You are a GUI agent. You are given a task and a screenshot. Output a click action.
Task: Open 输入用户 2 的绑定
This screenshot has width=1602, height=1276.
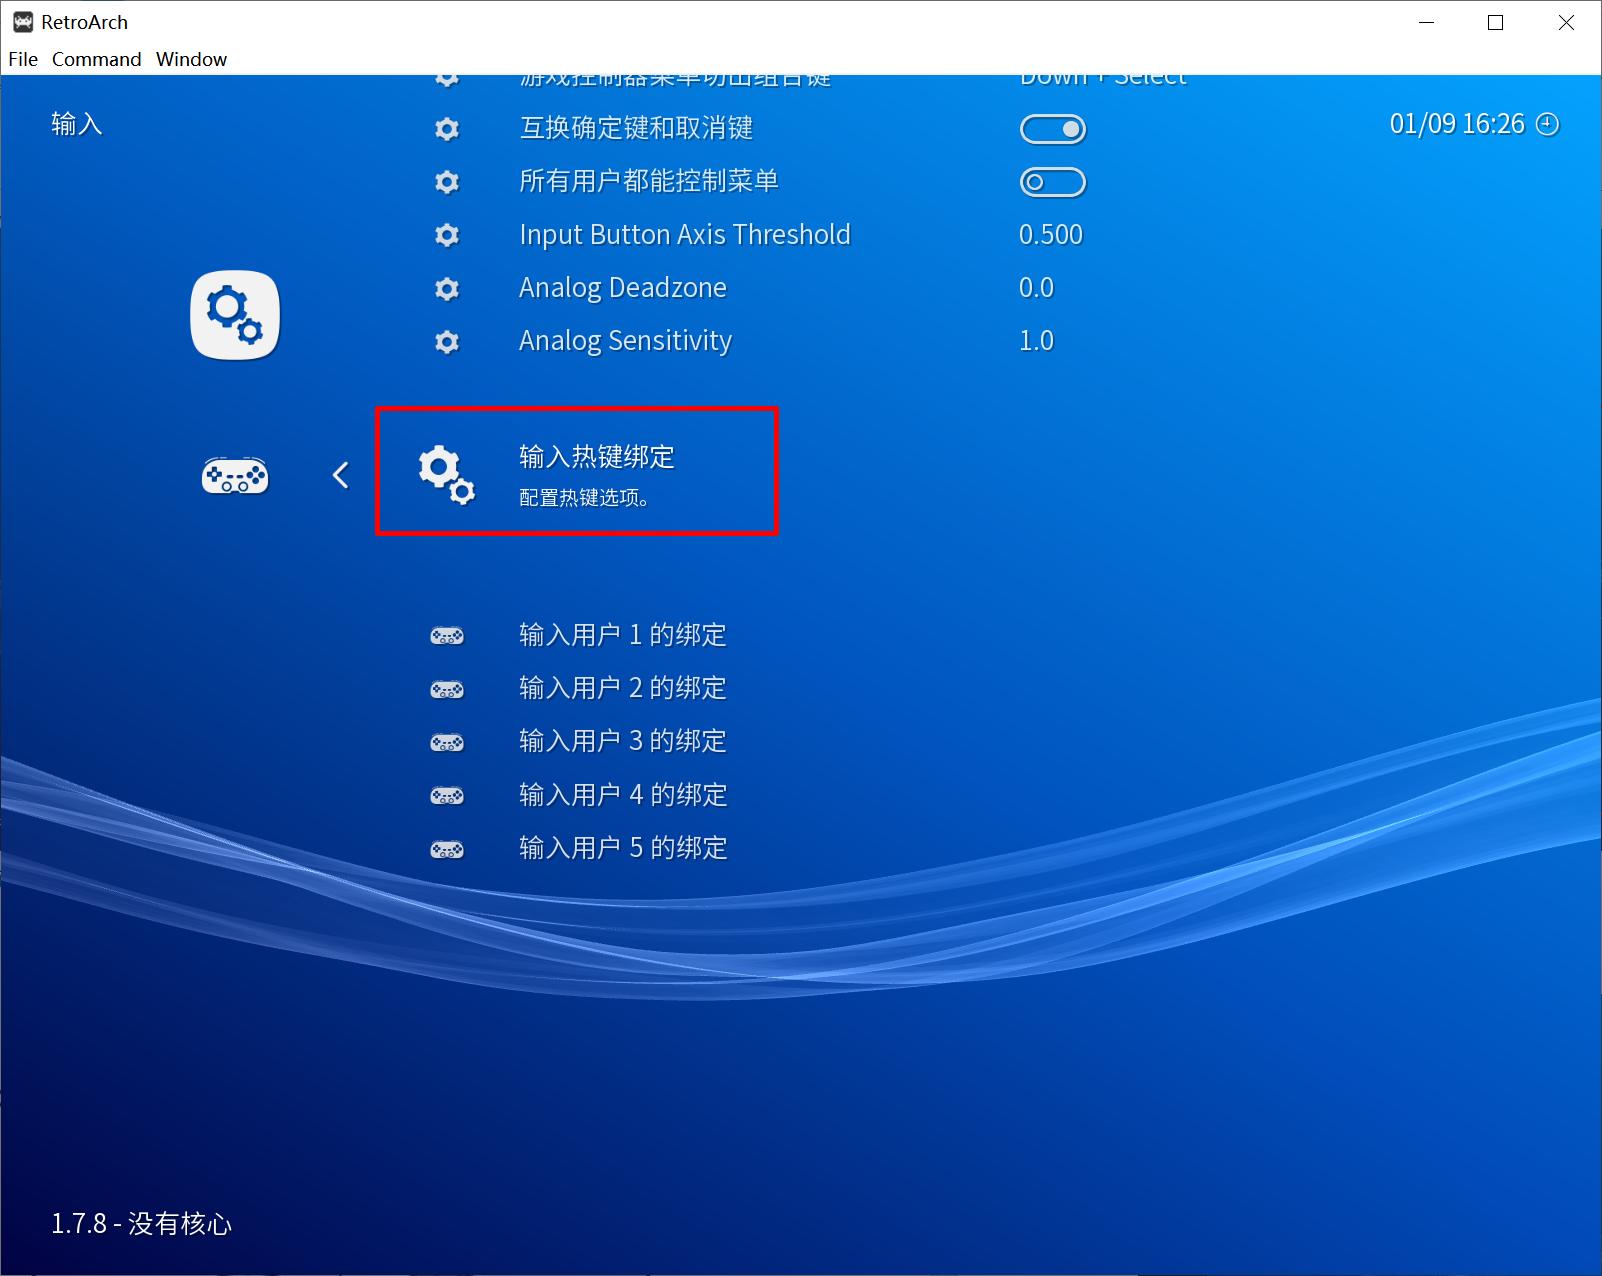[x=623, y=688]
